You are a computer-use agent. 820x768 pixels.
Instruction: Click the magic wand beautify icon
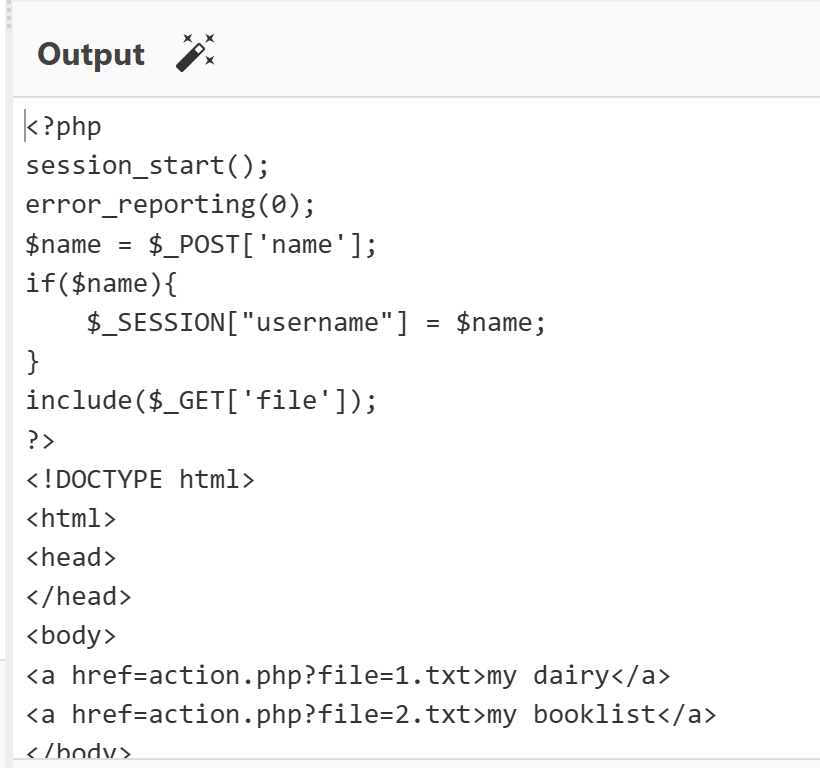[195, 53]
